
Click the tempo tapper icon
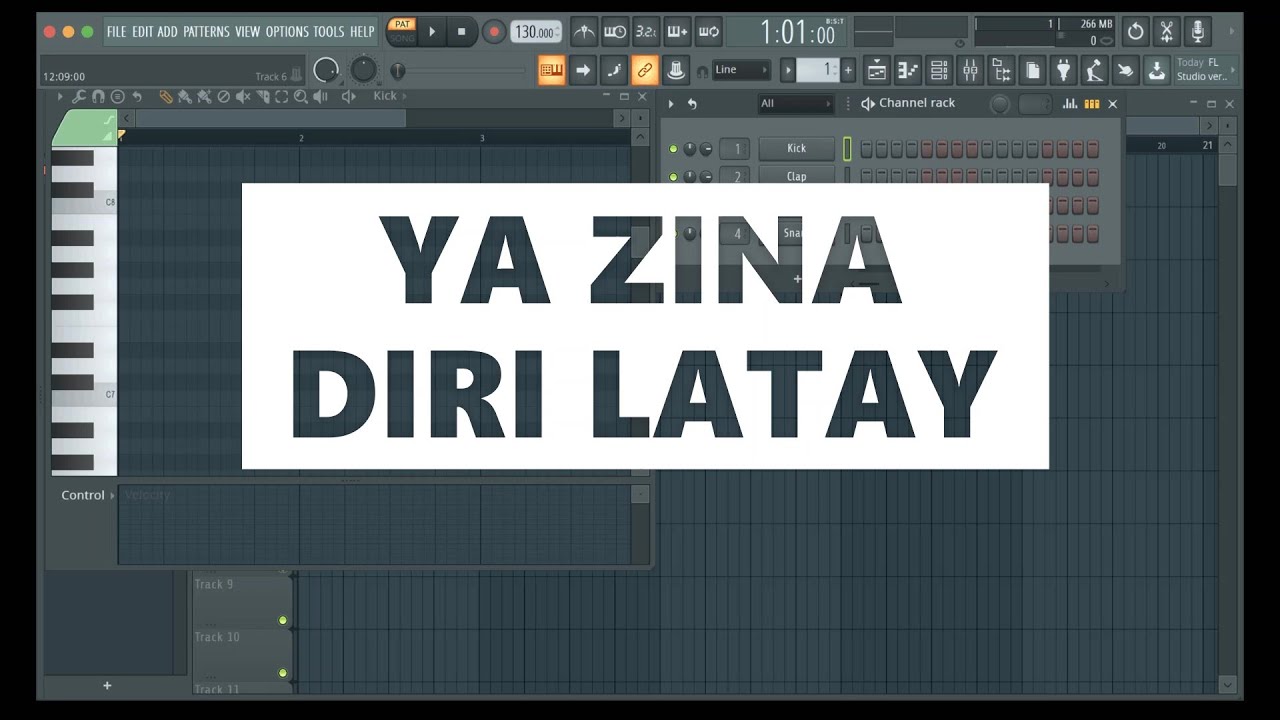pyautogui.click(x=1095, y=70)
